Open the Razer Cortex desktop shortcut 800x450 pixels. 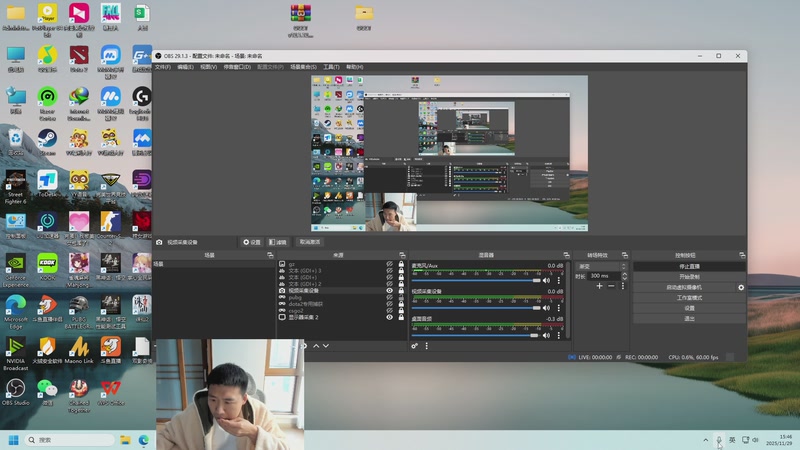click(x=47, y=104)
